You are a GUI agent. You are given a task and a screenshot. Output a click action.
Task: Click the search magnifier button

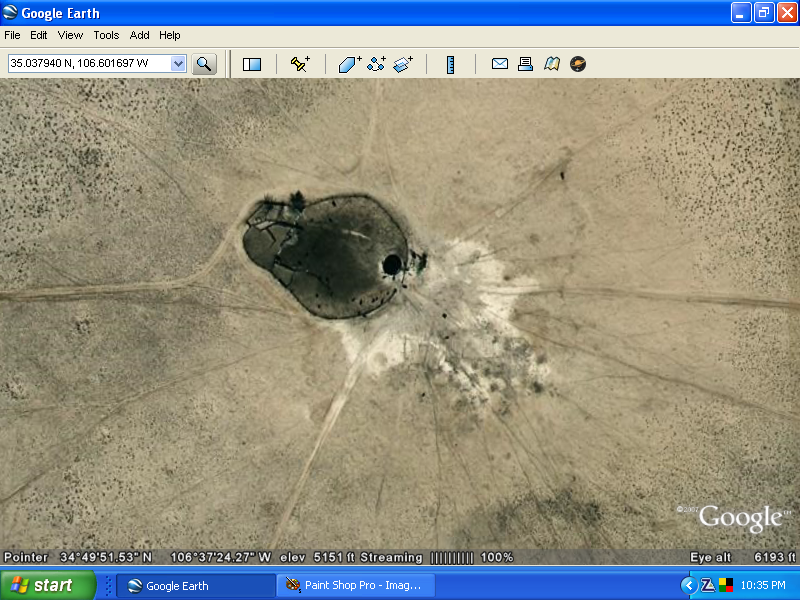coord(204,64)
